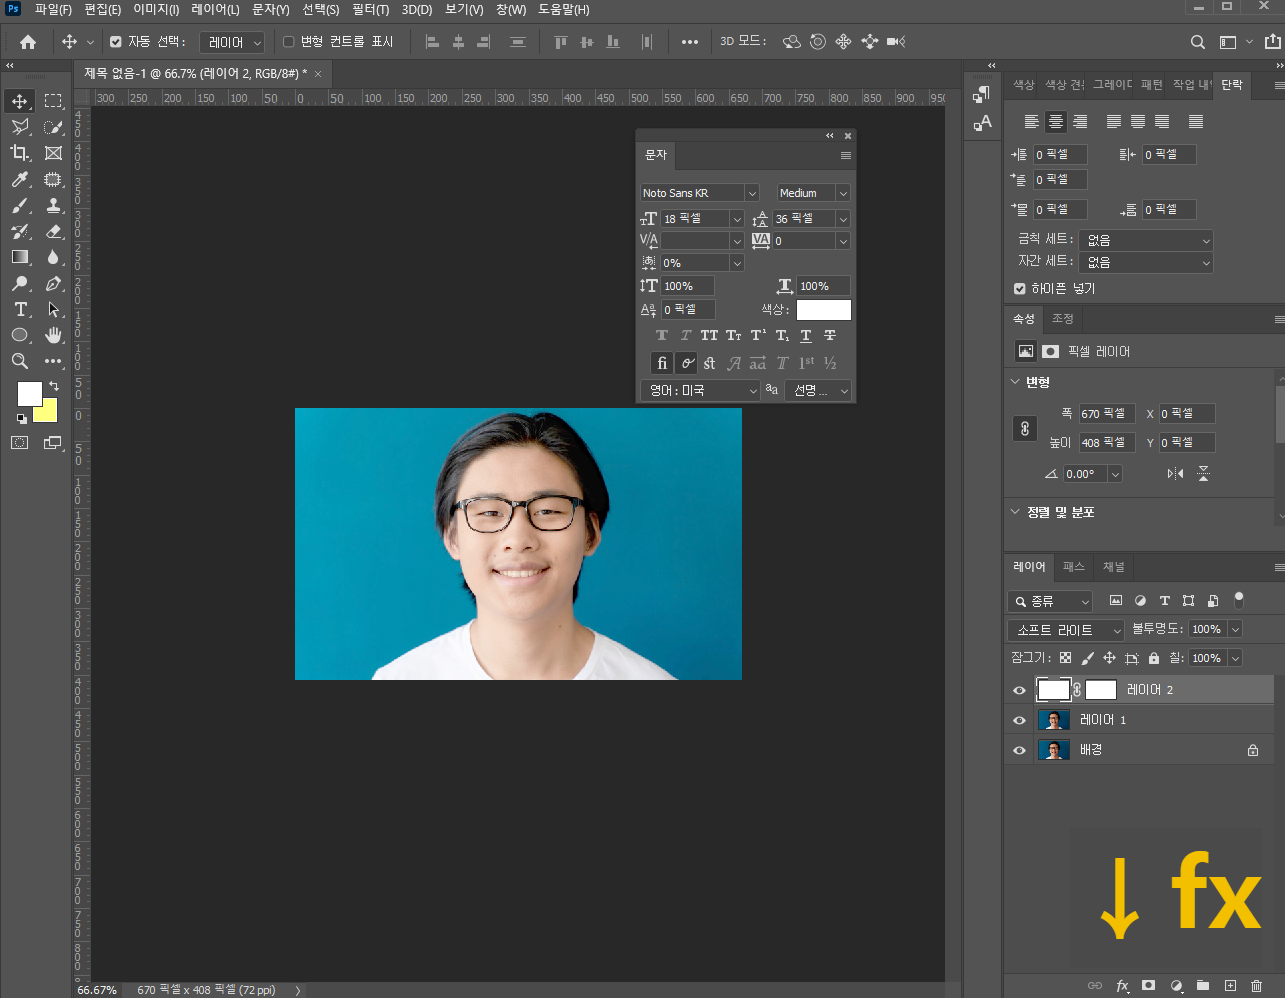1285x998 pixels.
Task: Click the faux bold text button
Action: 662,336
